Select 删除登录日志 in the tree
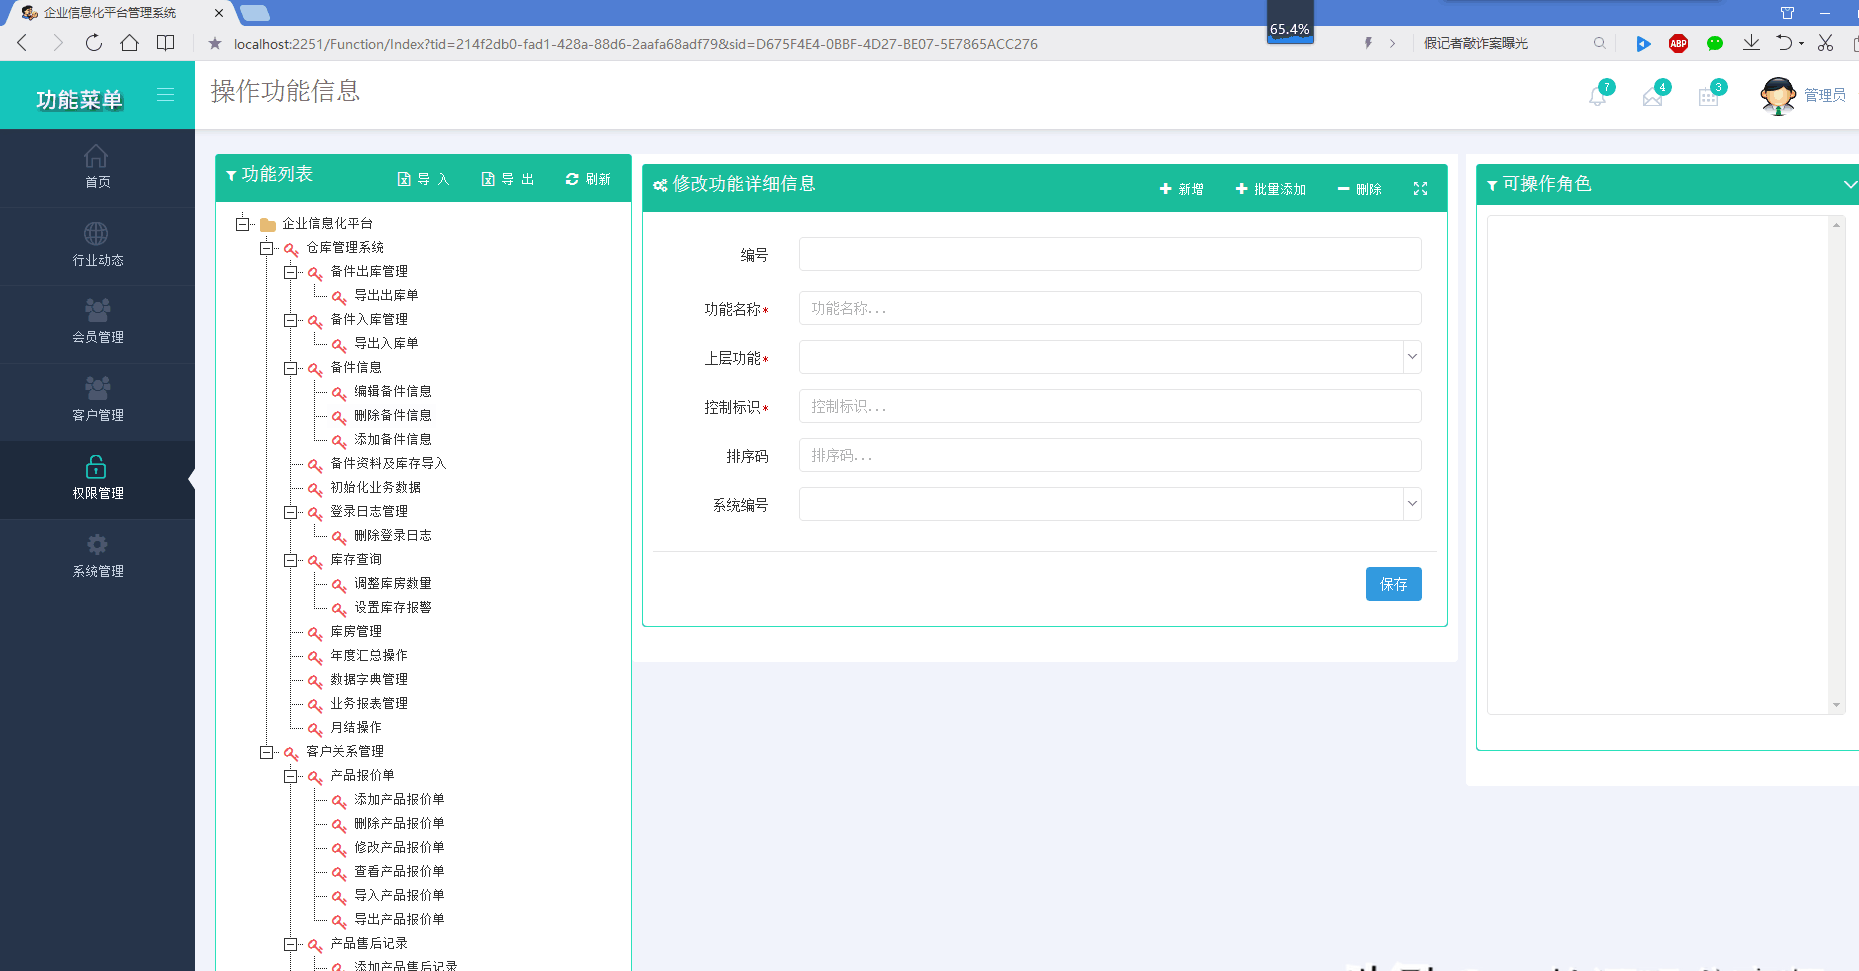The height and width of the screenshot is (971, 1859). 393,535
